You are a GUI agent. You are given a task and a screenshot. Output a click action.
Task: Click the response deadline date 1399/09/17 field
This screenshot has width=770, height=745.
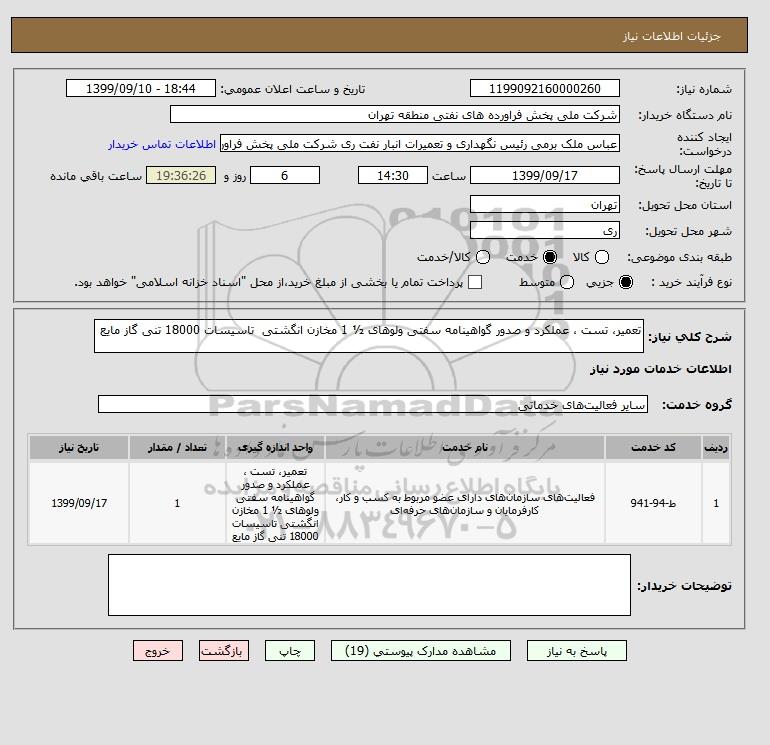coord(545,175)
